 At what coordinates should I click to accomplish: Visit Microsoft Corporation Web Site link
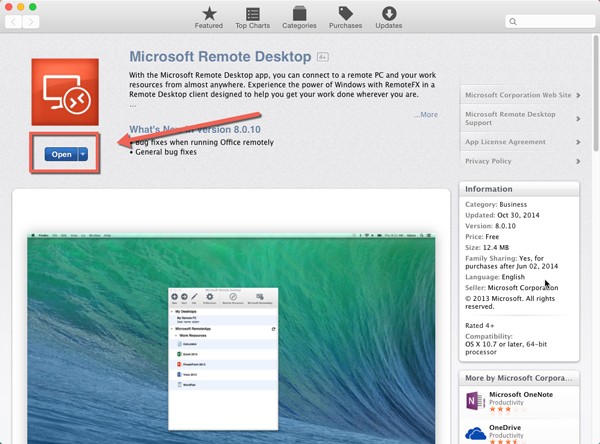[x=518, y=95]
